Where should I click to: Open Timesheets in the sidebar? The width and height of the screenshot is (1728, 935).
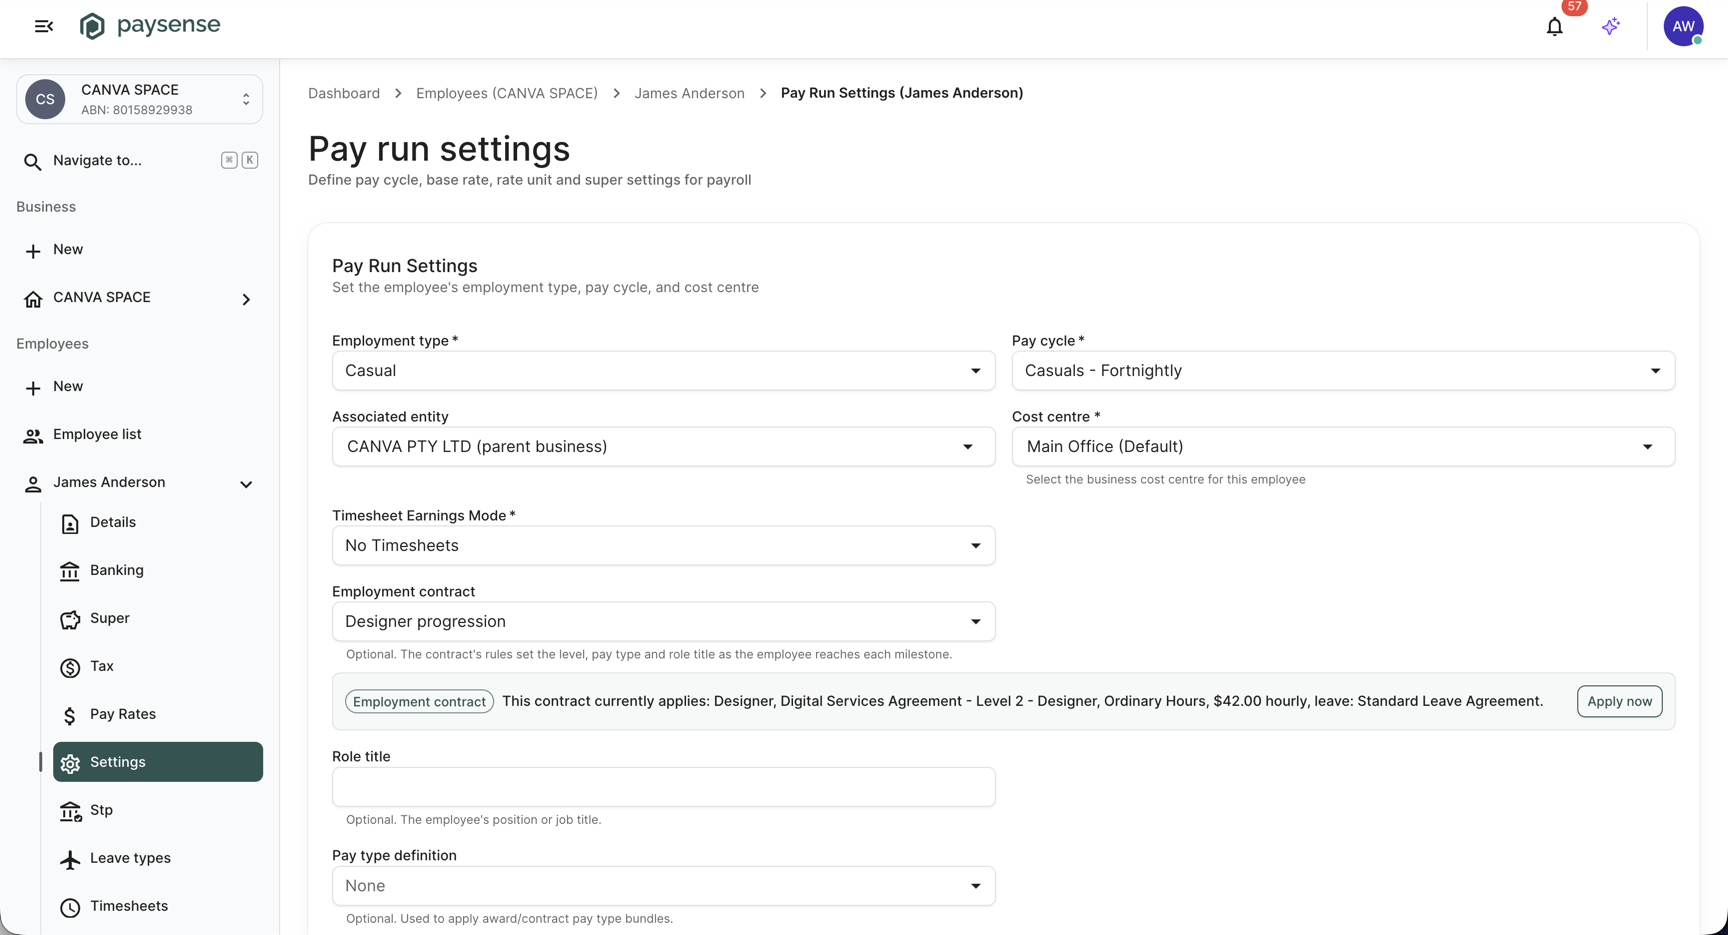(x=158, y=907)
